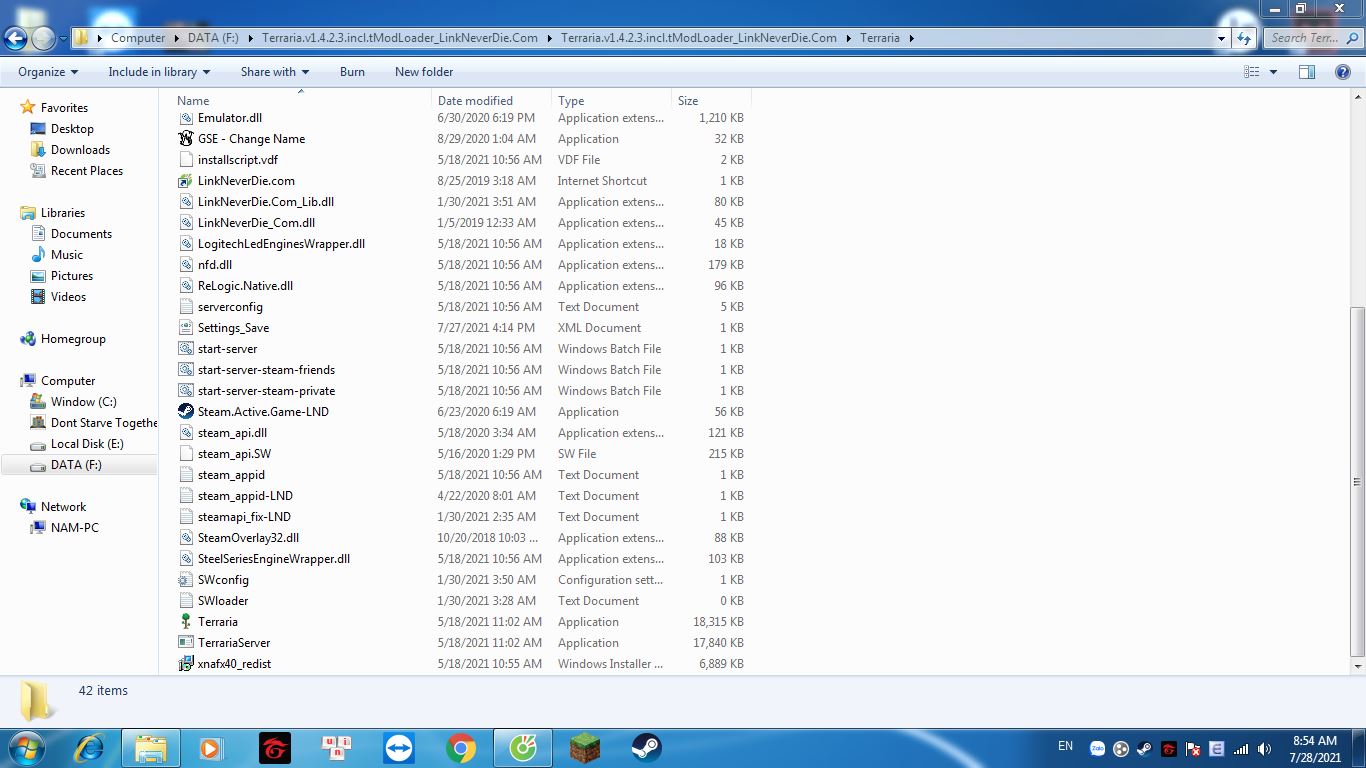Select the TerrariaServer application file
The height and width of the screenshot is (768, 1366).
coord(233,643)
